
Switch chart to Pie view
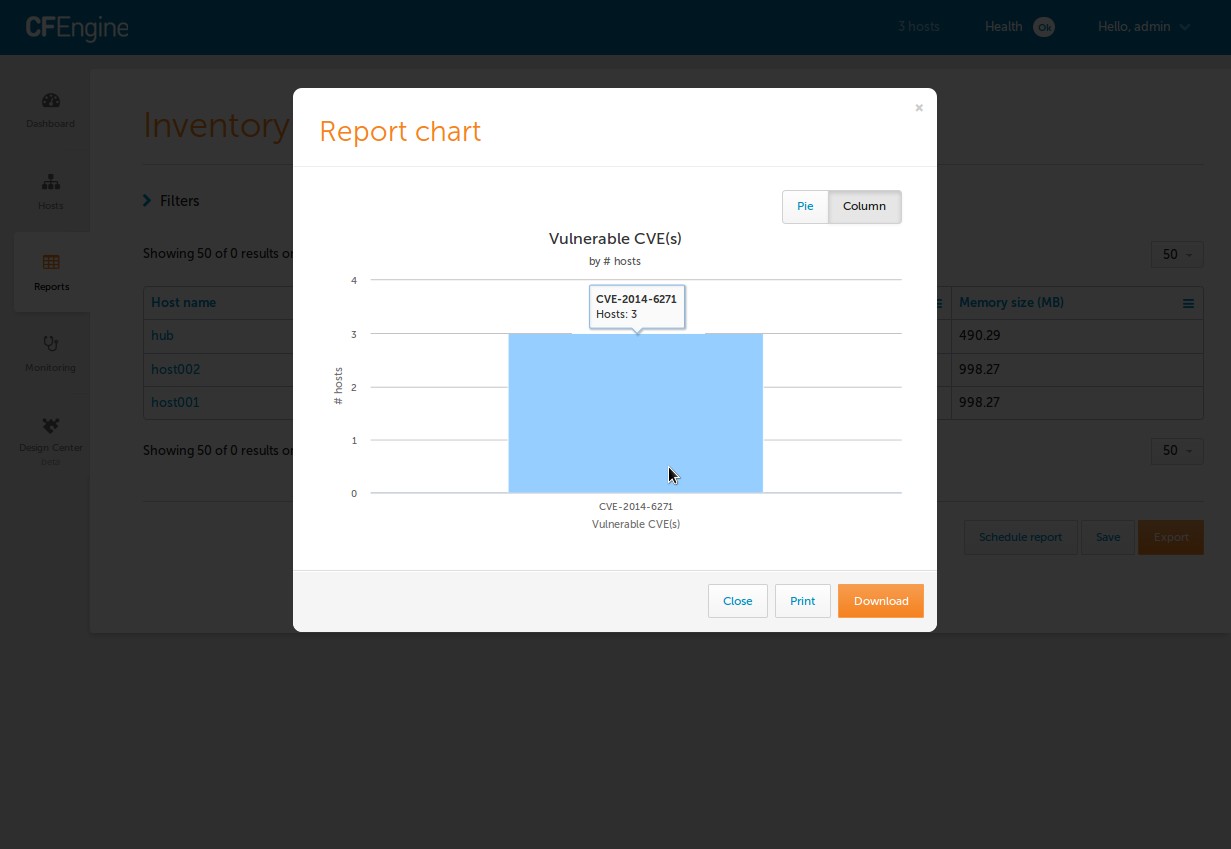coord(805,206)
